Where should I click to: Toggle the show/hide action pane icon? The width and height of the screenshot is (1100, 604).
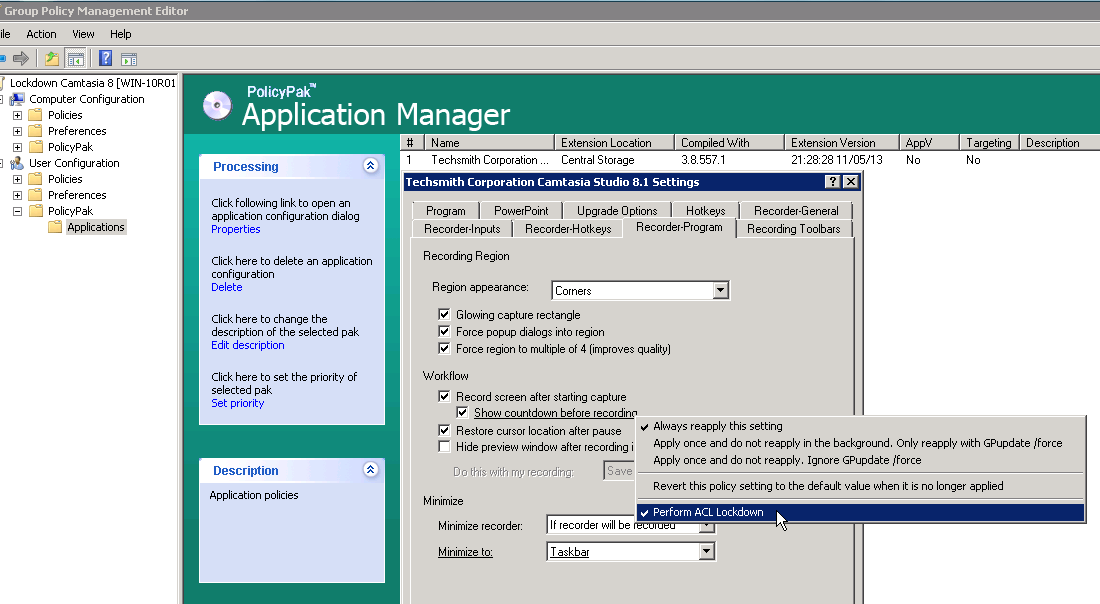129,59
